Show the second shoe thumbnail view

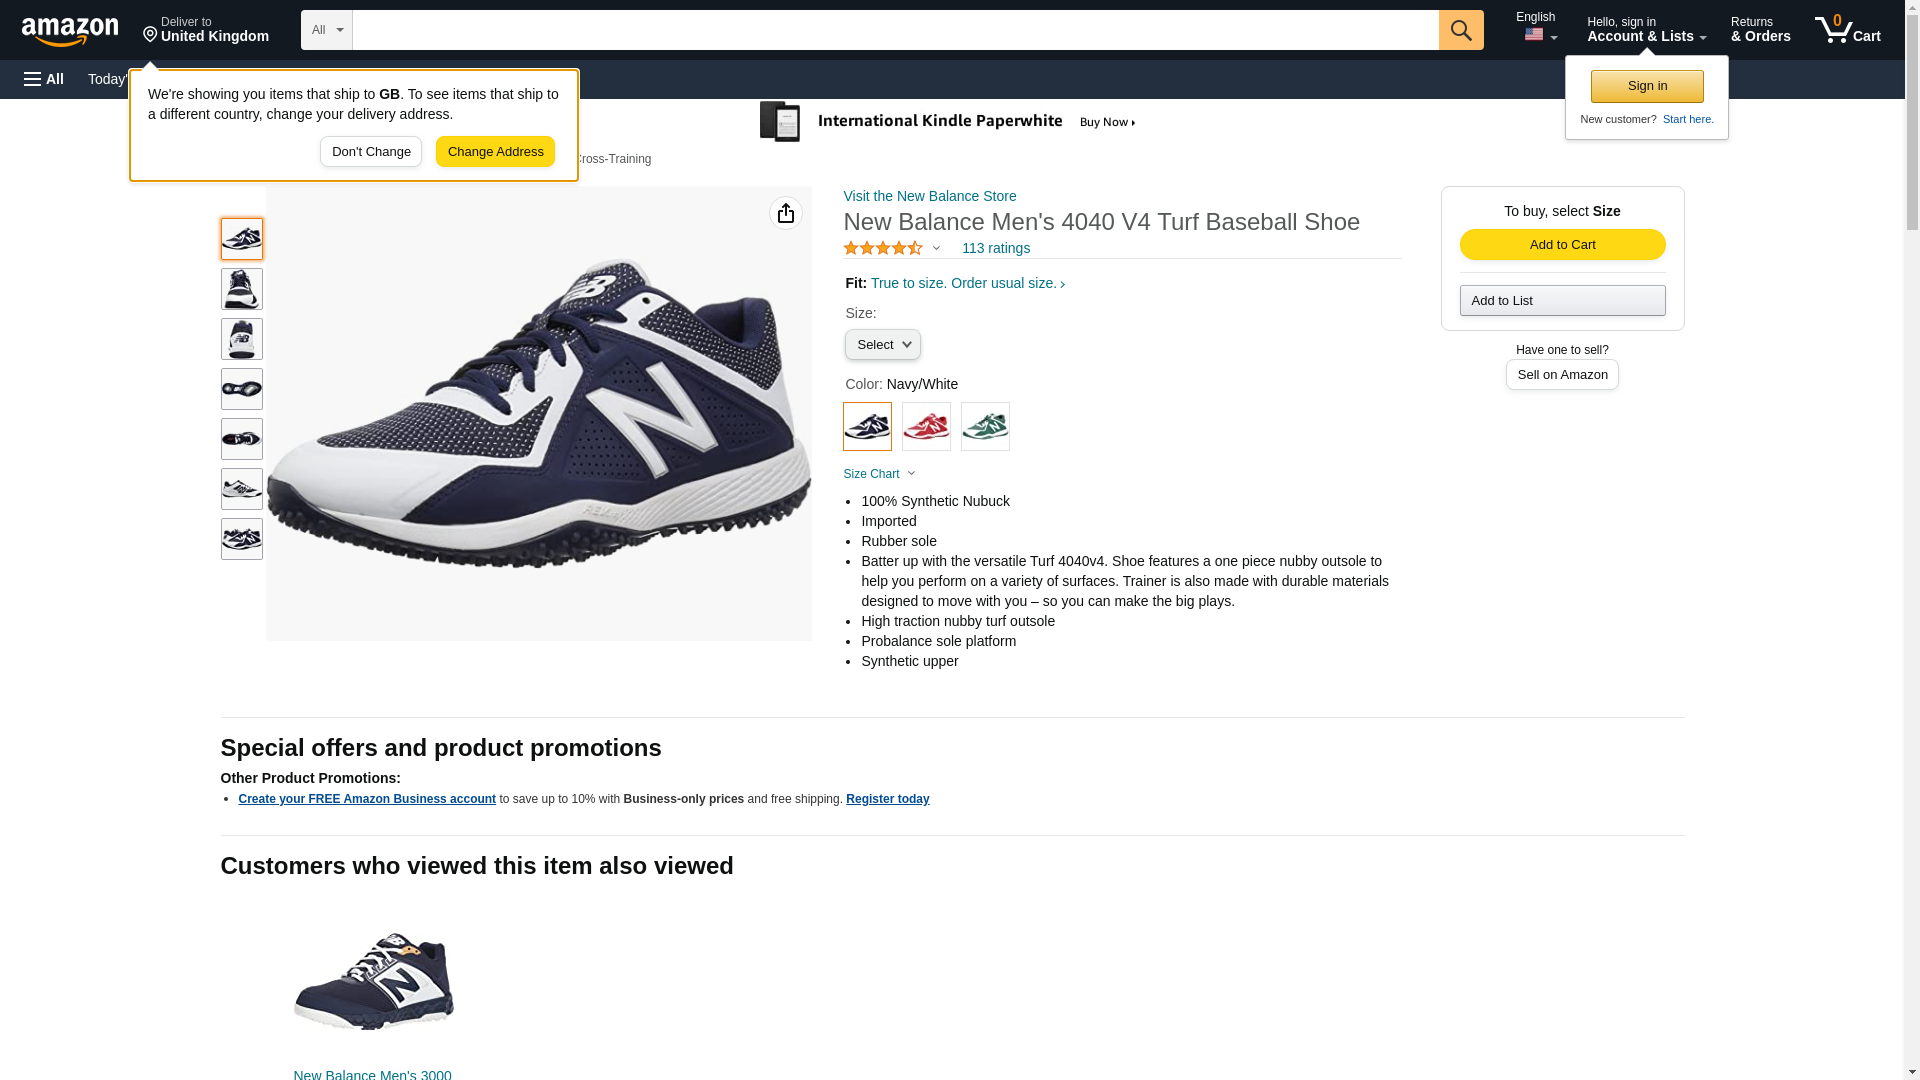[x=241, y=289]
